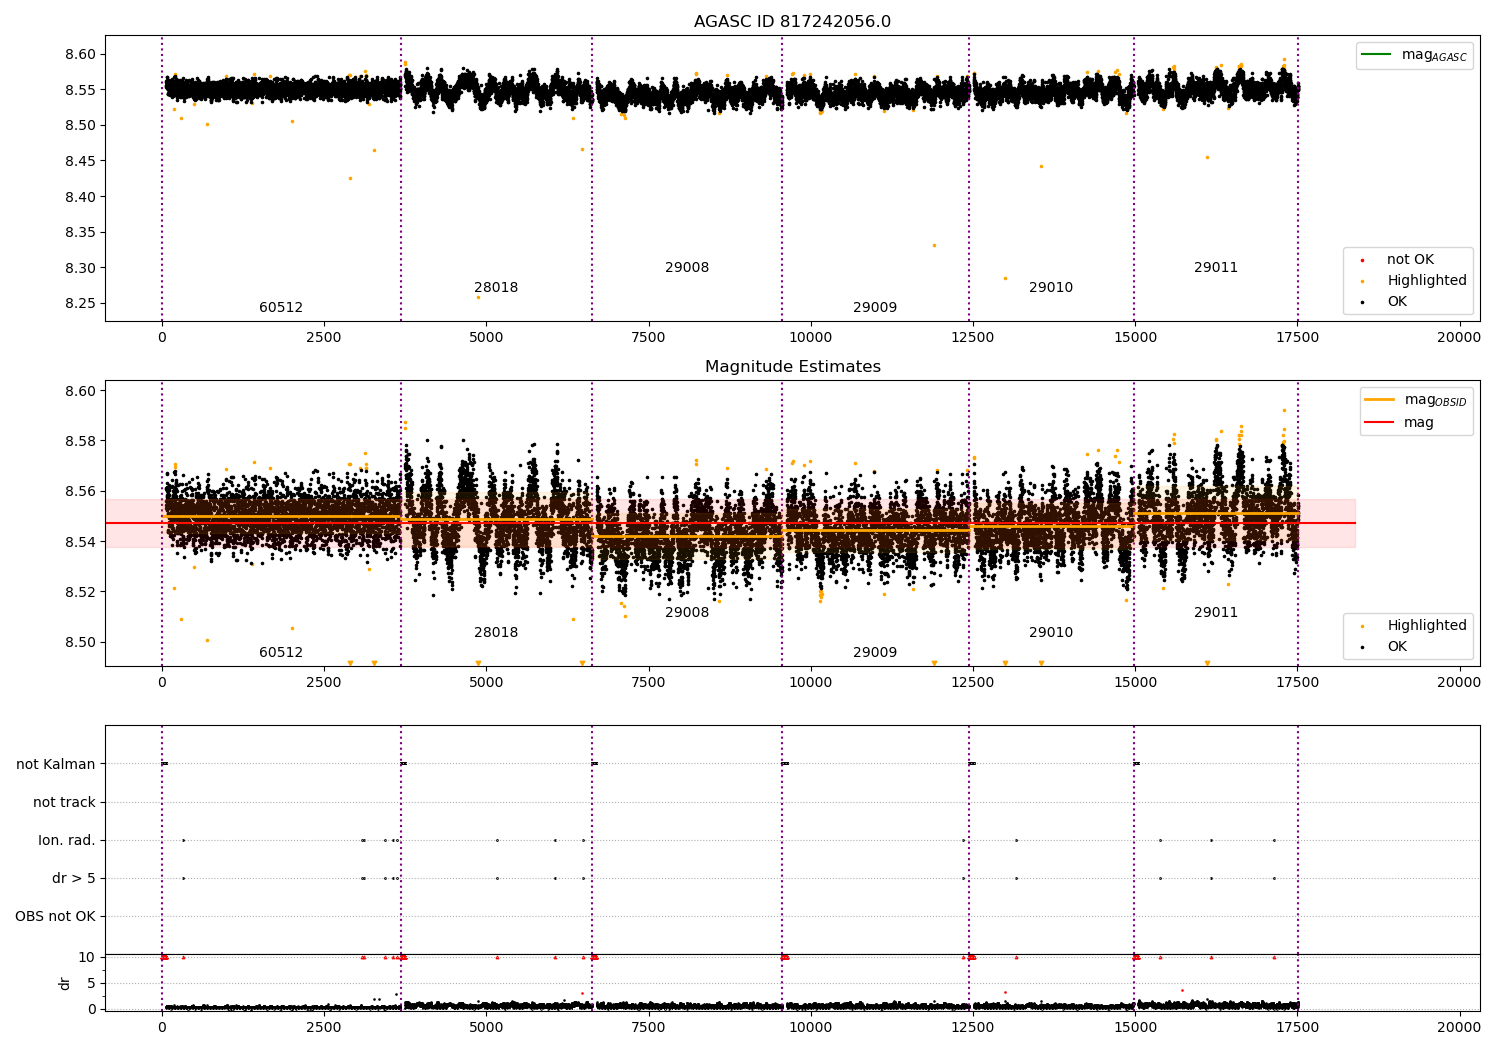Click the 'not track' axis label

click(x=64, y=802)
